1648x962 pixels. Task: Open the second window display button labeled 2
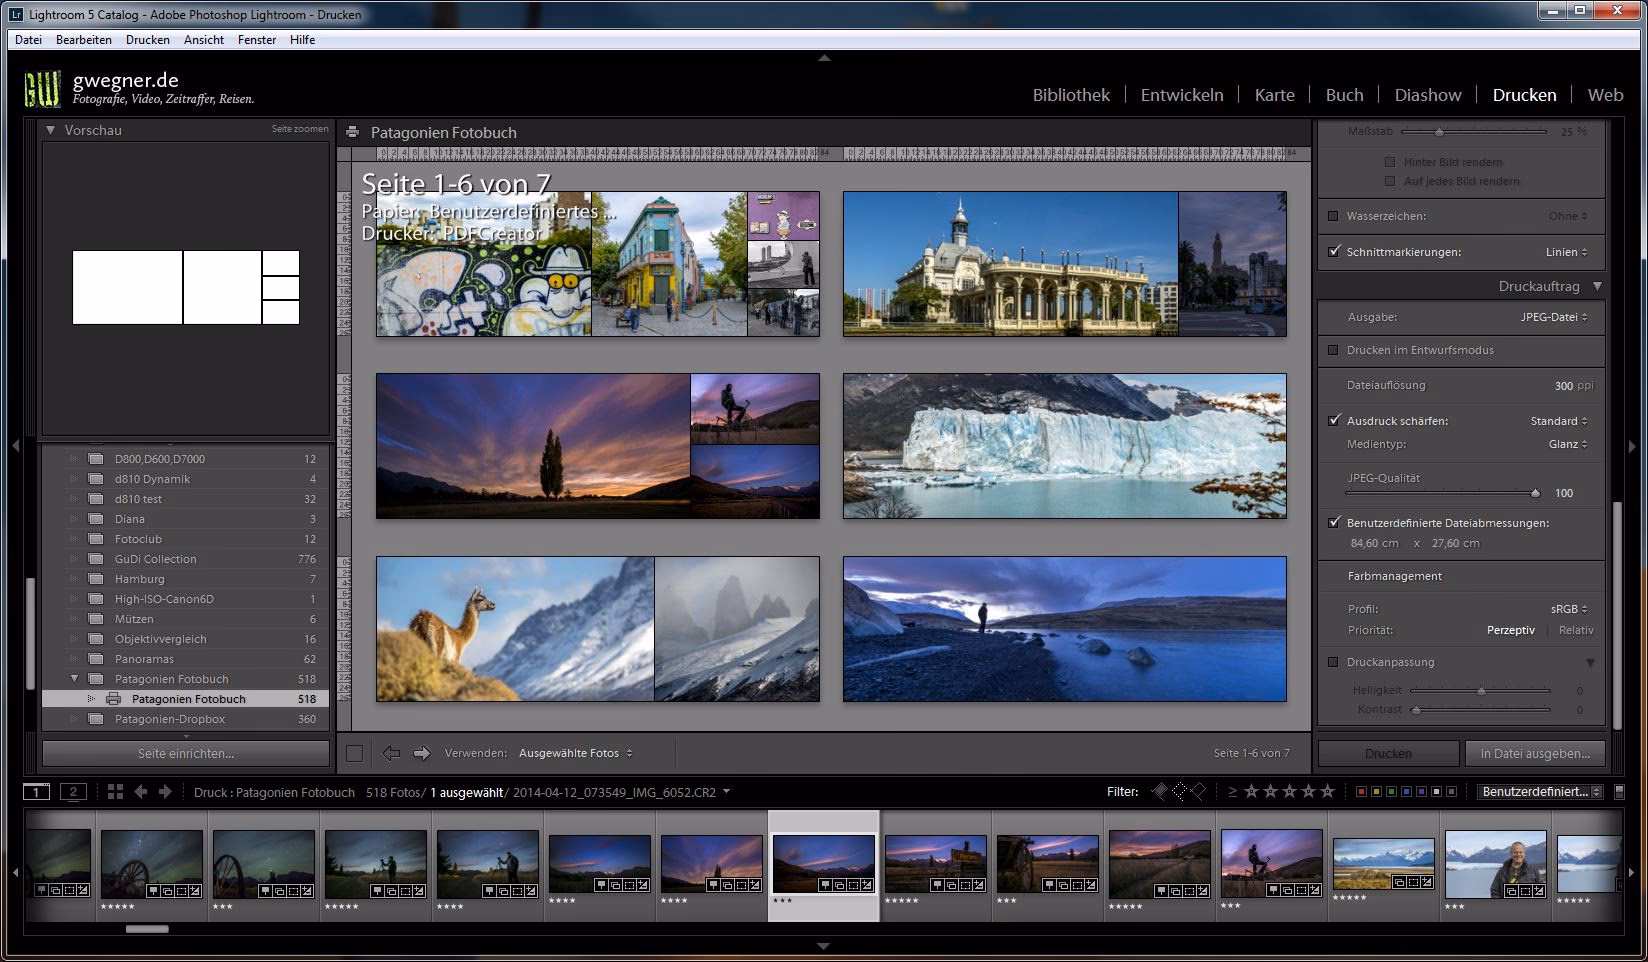(x=73, y=792)
